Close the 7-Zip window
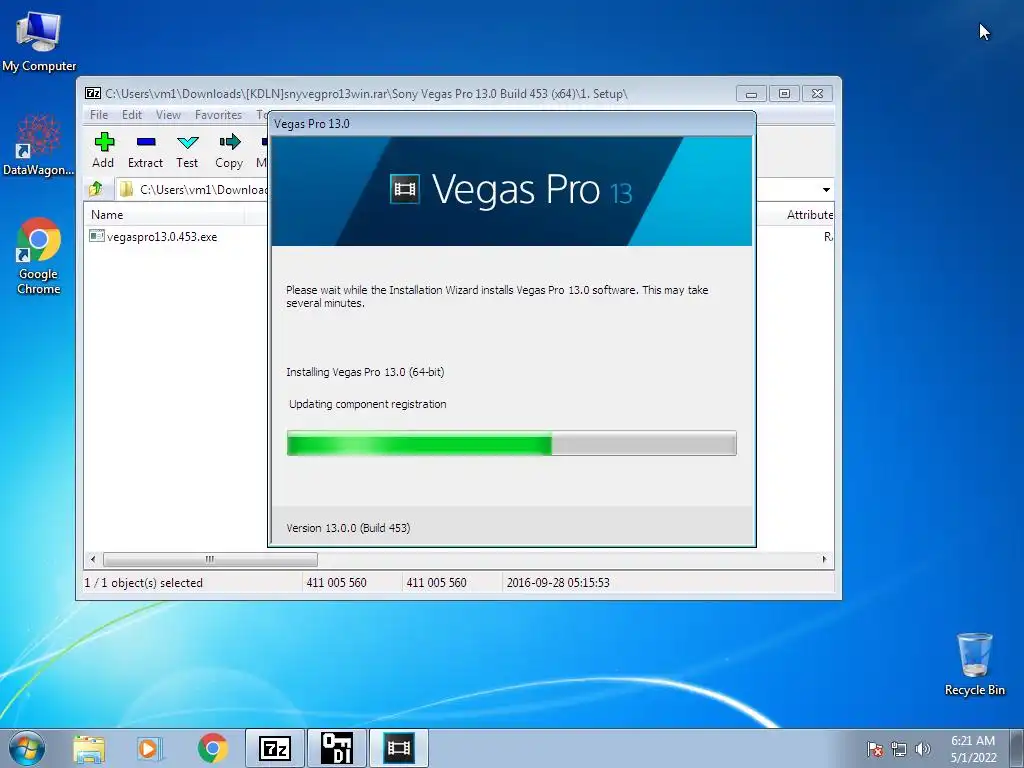 pyautogui.click(x=817, y=94)
